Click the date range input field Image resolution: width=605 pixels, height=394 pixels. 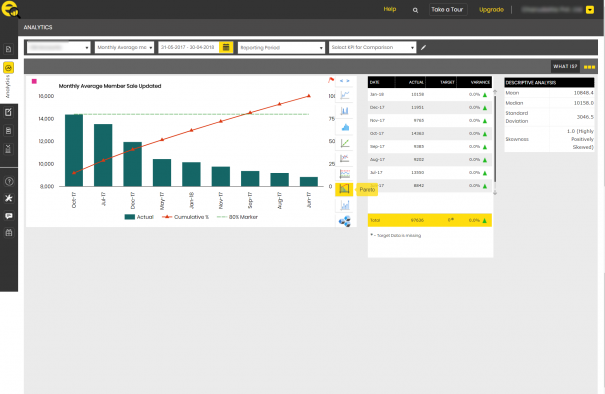coord(189,47)
